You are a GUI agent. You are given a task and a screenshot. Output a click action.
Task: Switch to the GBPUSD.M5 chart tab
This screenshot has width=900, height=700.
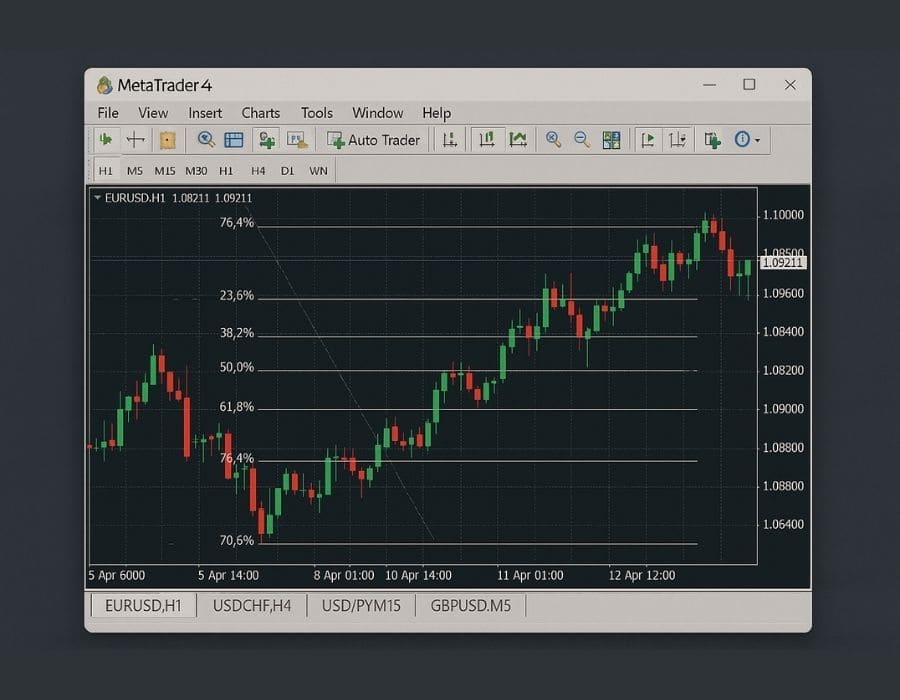pyautogui.click(x=471, y=605)
